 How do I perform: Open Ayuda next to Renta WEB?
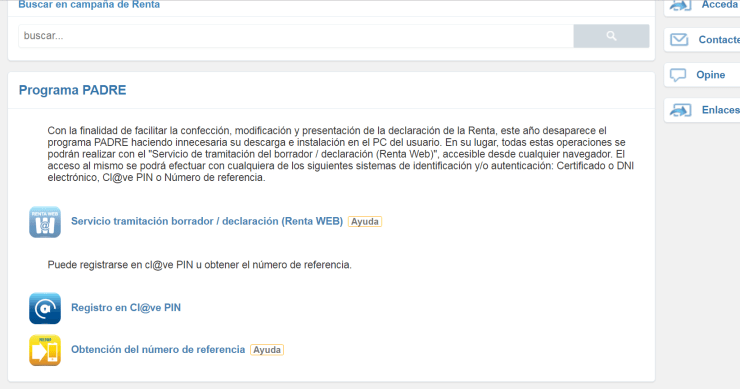[365, 221]
